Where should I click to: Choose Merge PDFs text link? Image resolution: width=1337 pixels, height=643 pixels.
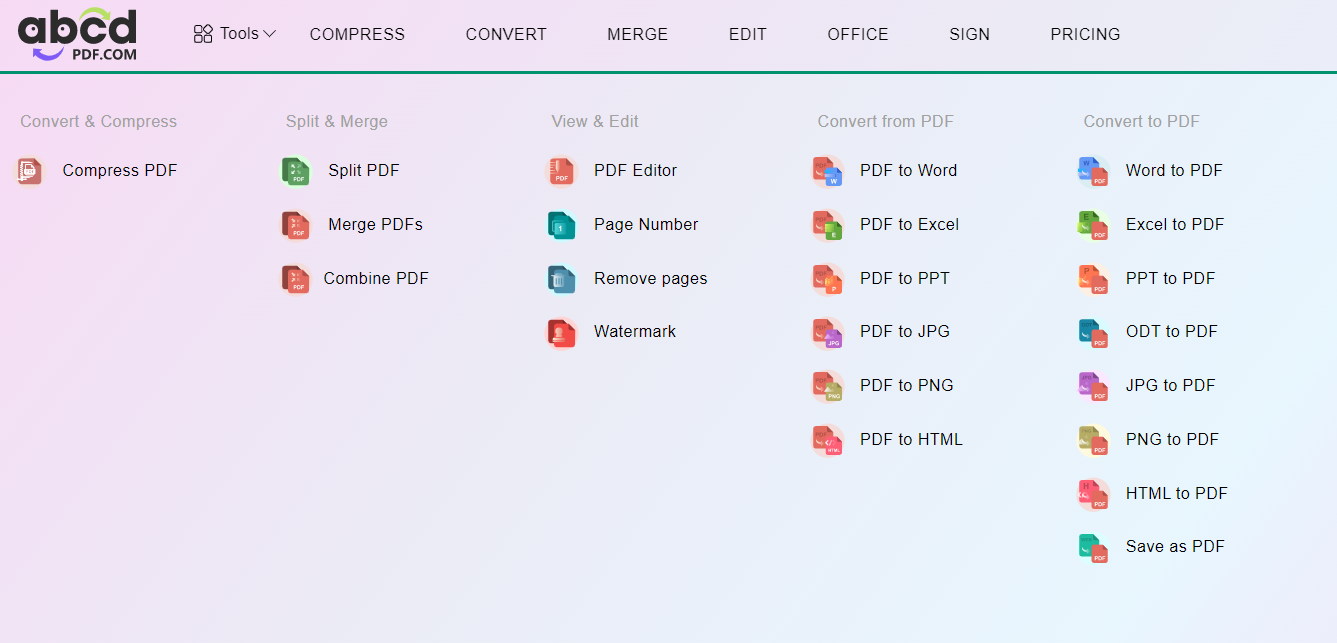[375, 225]
